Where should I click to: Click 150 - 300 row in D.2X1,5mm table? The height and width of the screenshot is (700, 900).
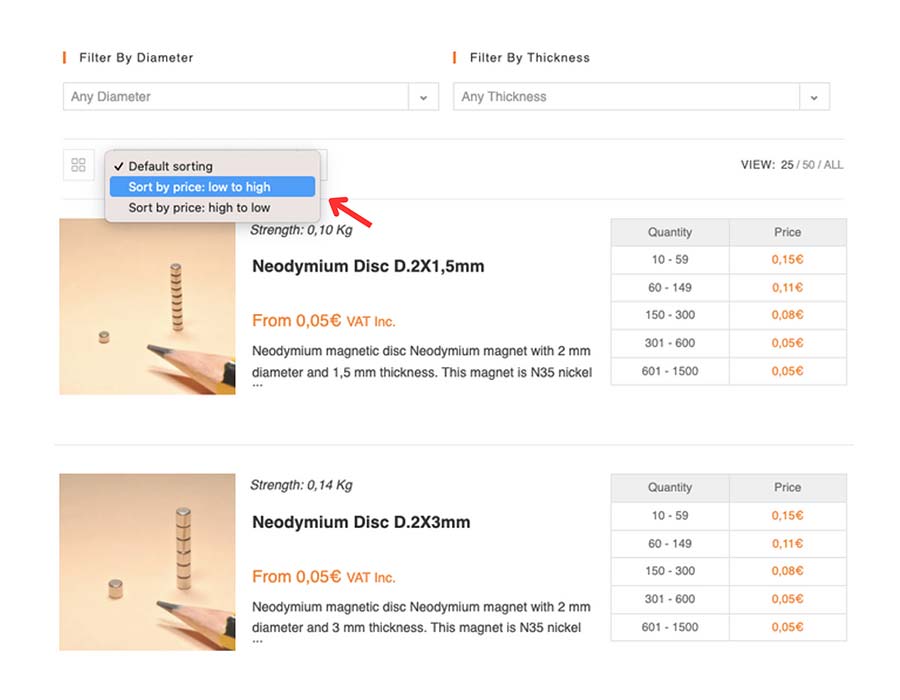pyautogui.click(x=729, y=315)
